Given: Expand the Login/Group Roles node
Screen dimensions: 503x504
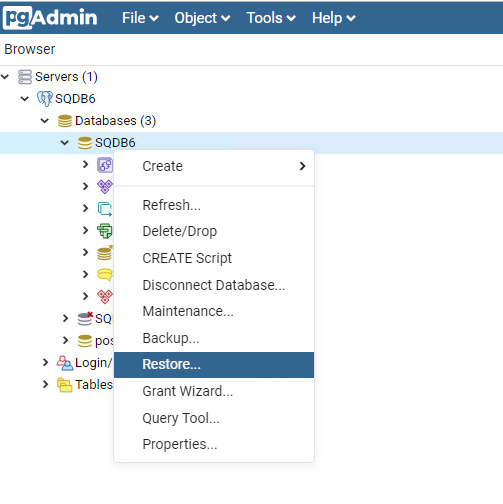Looking at the screenshot, I should [45, 362].
